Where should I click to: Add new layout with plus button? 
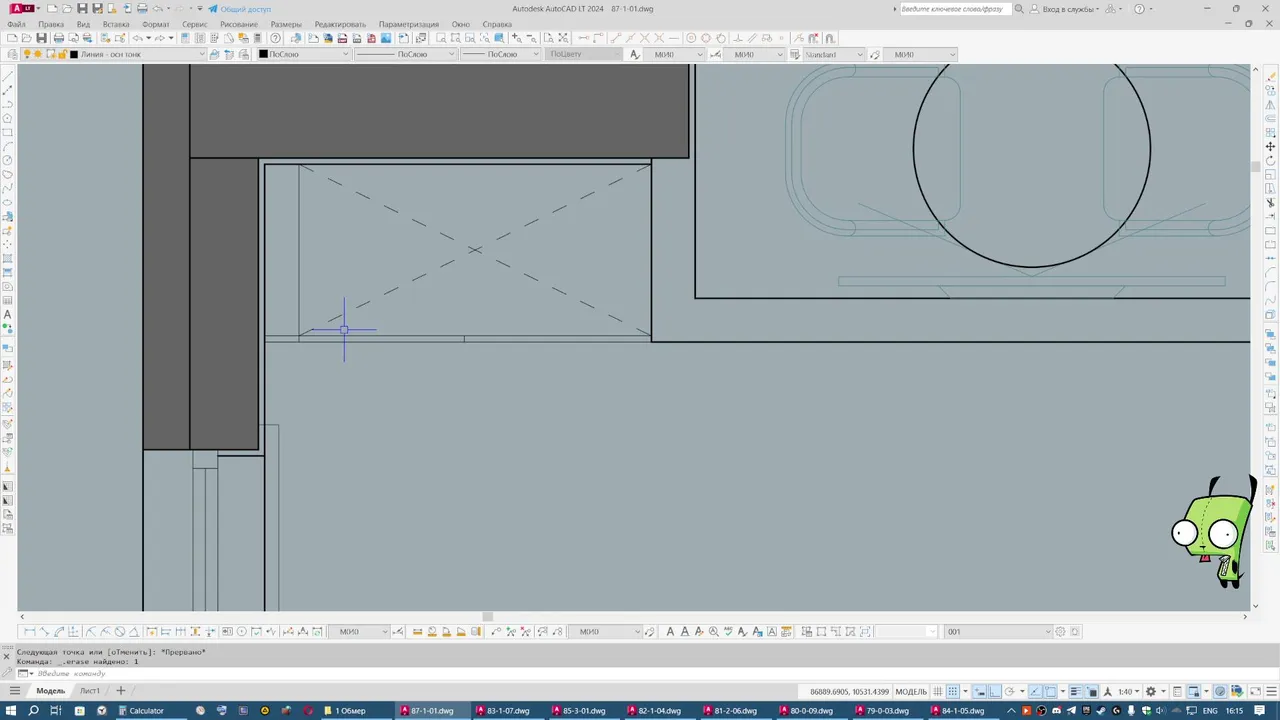(x=120, y=690)
